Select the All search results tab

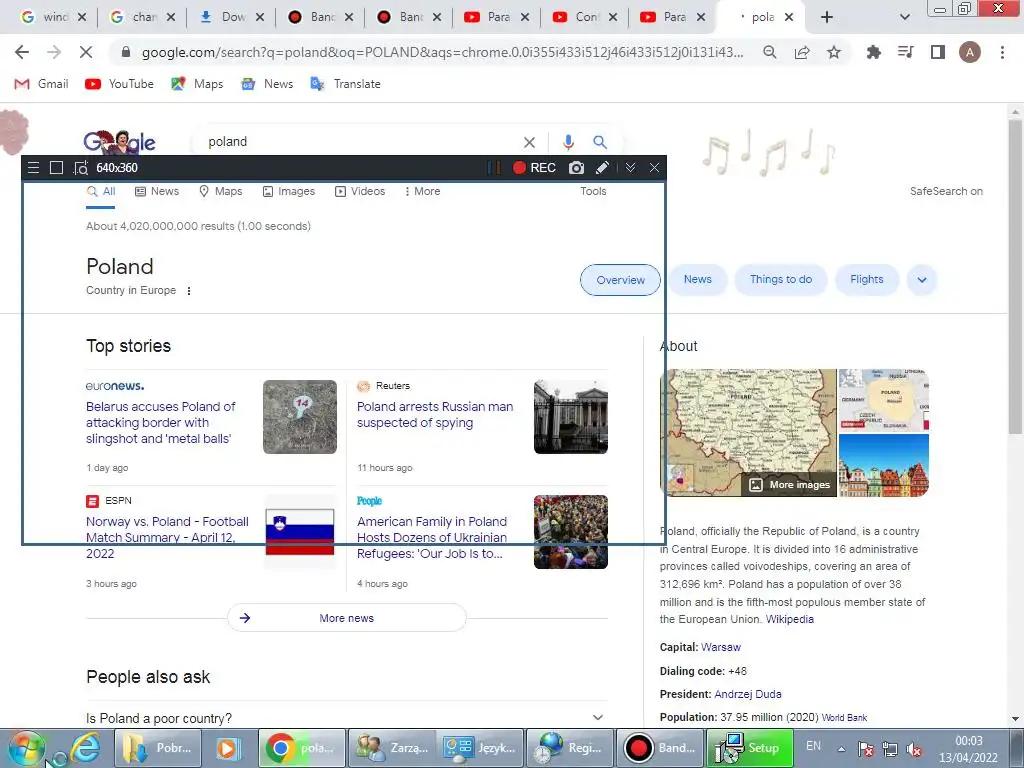[x=101, y=191]
